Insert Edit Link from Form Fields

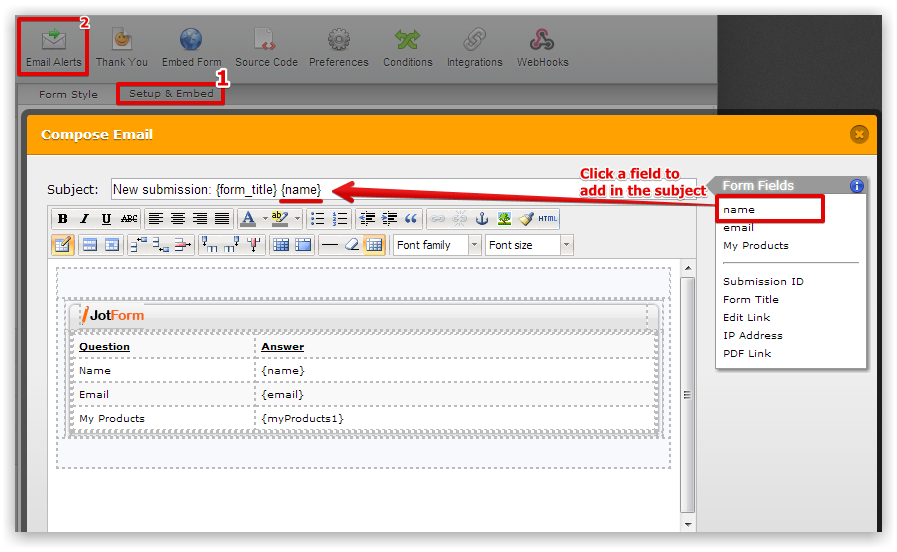[x=747, y=317]
